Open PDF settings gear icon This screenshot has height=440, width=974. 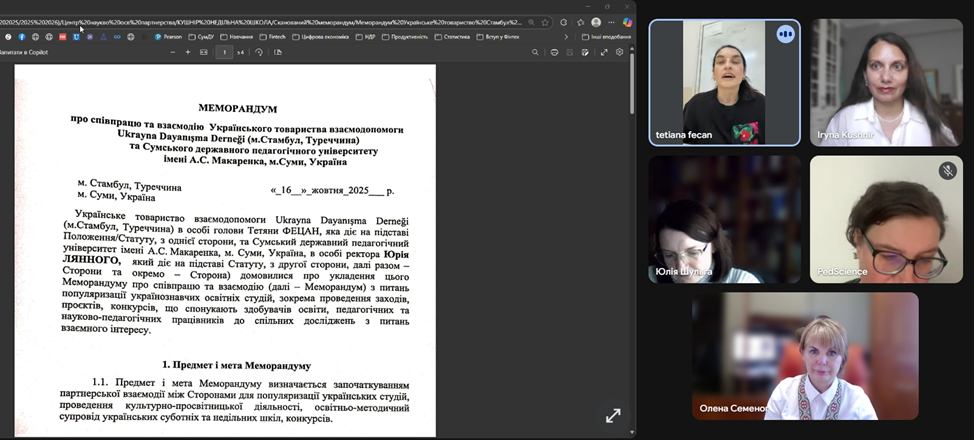[x=621, y=52]
